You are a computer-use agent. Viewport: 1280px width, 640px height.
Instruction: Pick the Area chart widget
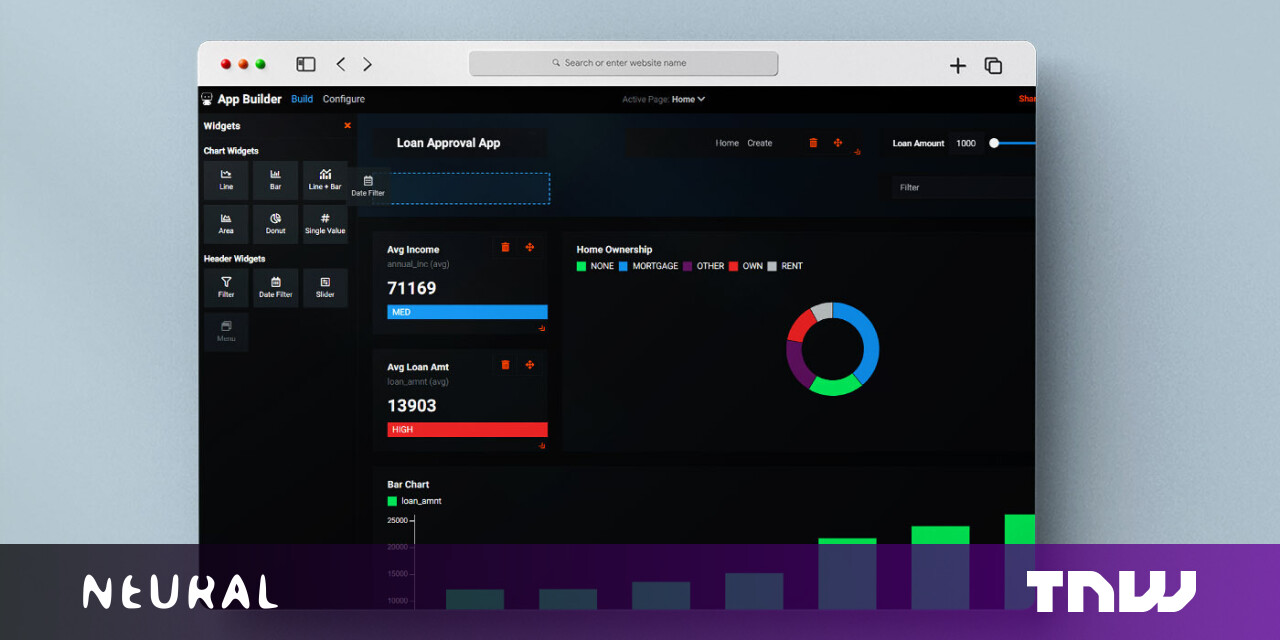[x=226, y=224]
